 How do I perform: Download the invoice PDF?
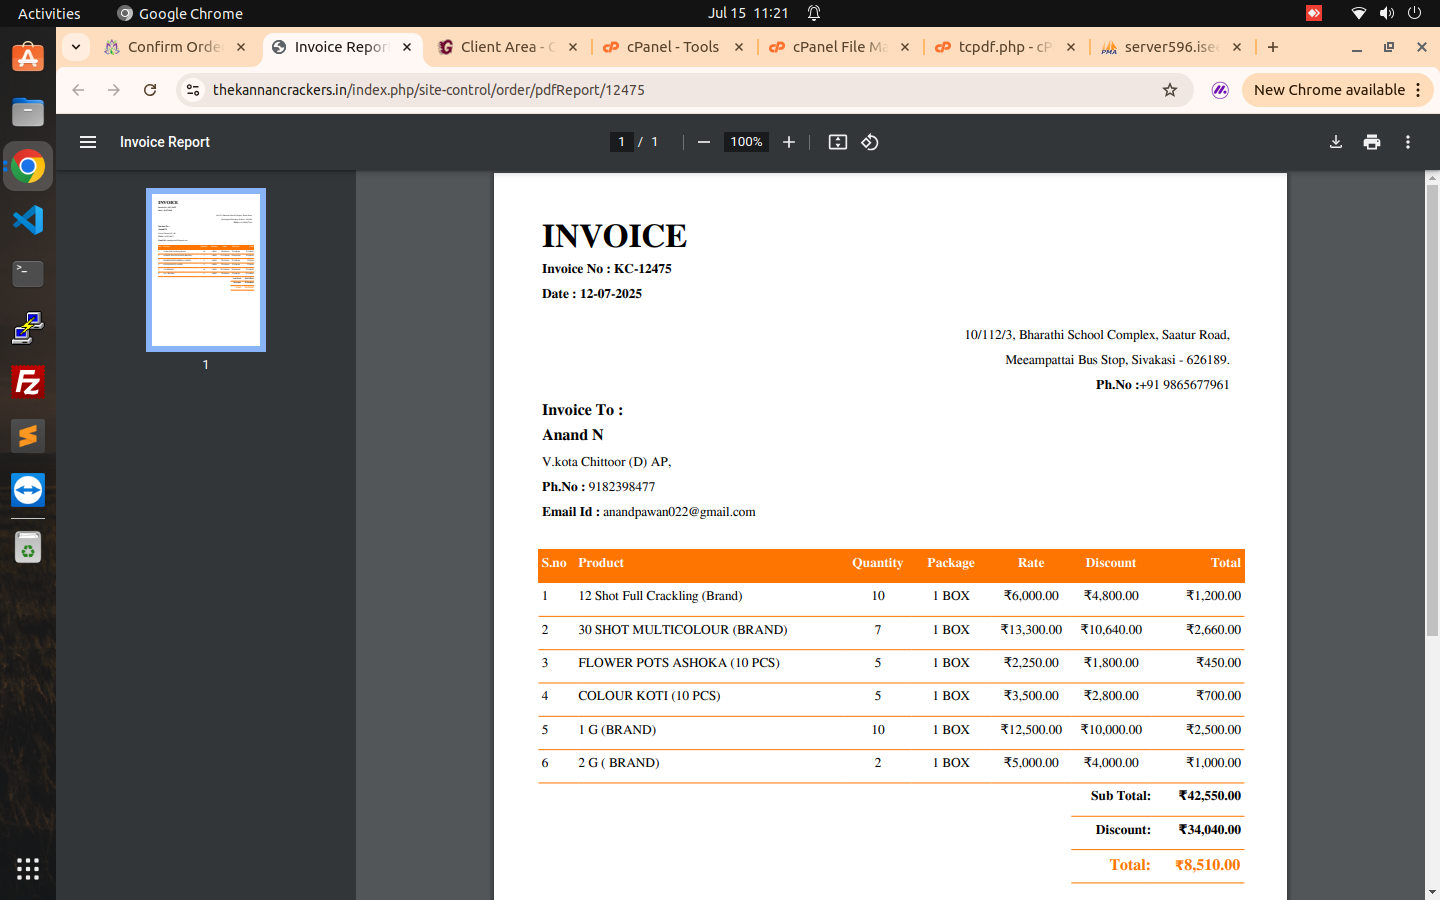click(1335, 142)
